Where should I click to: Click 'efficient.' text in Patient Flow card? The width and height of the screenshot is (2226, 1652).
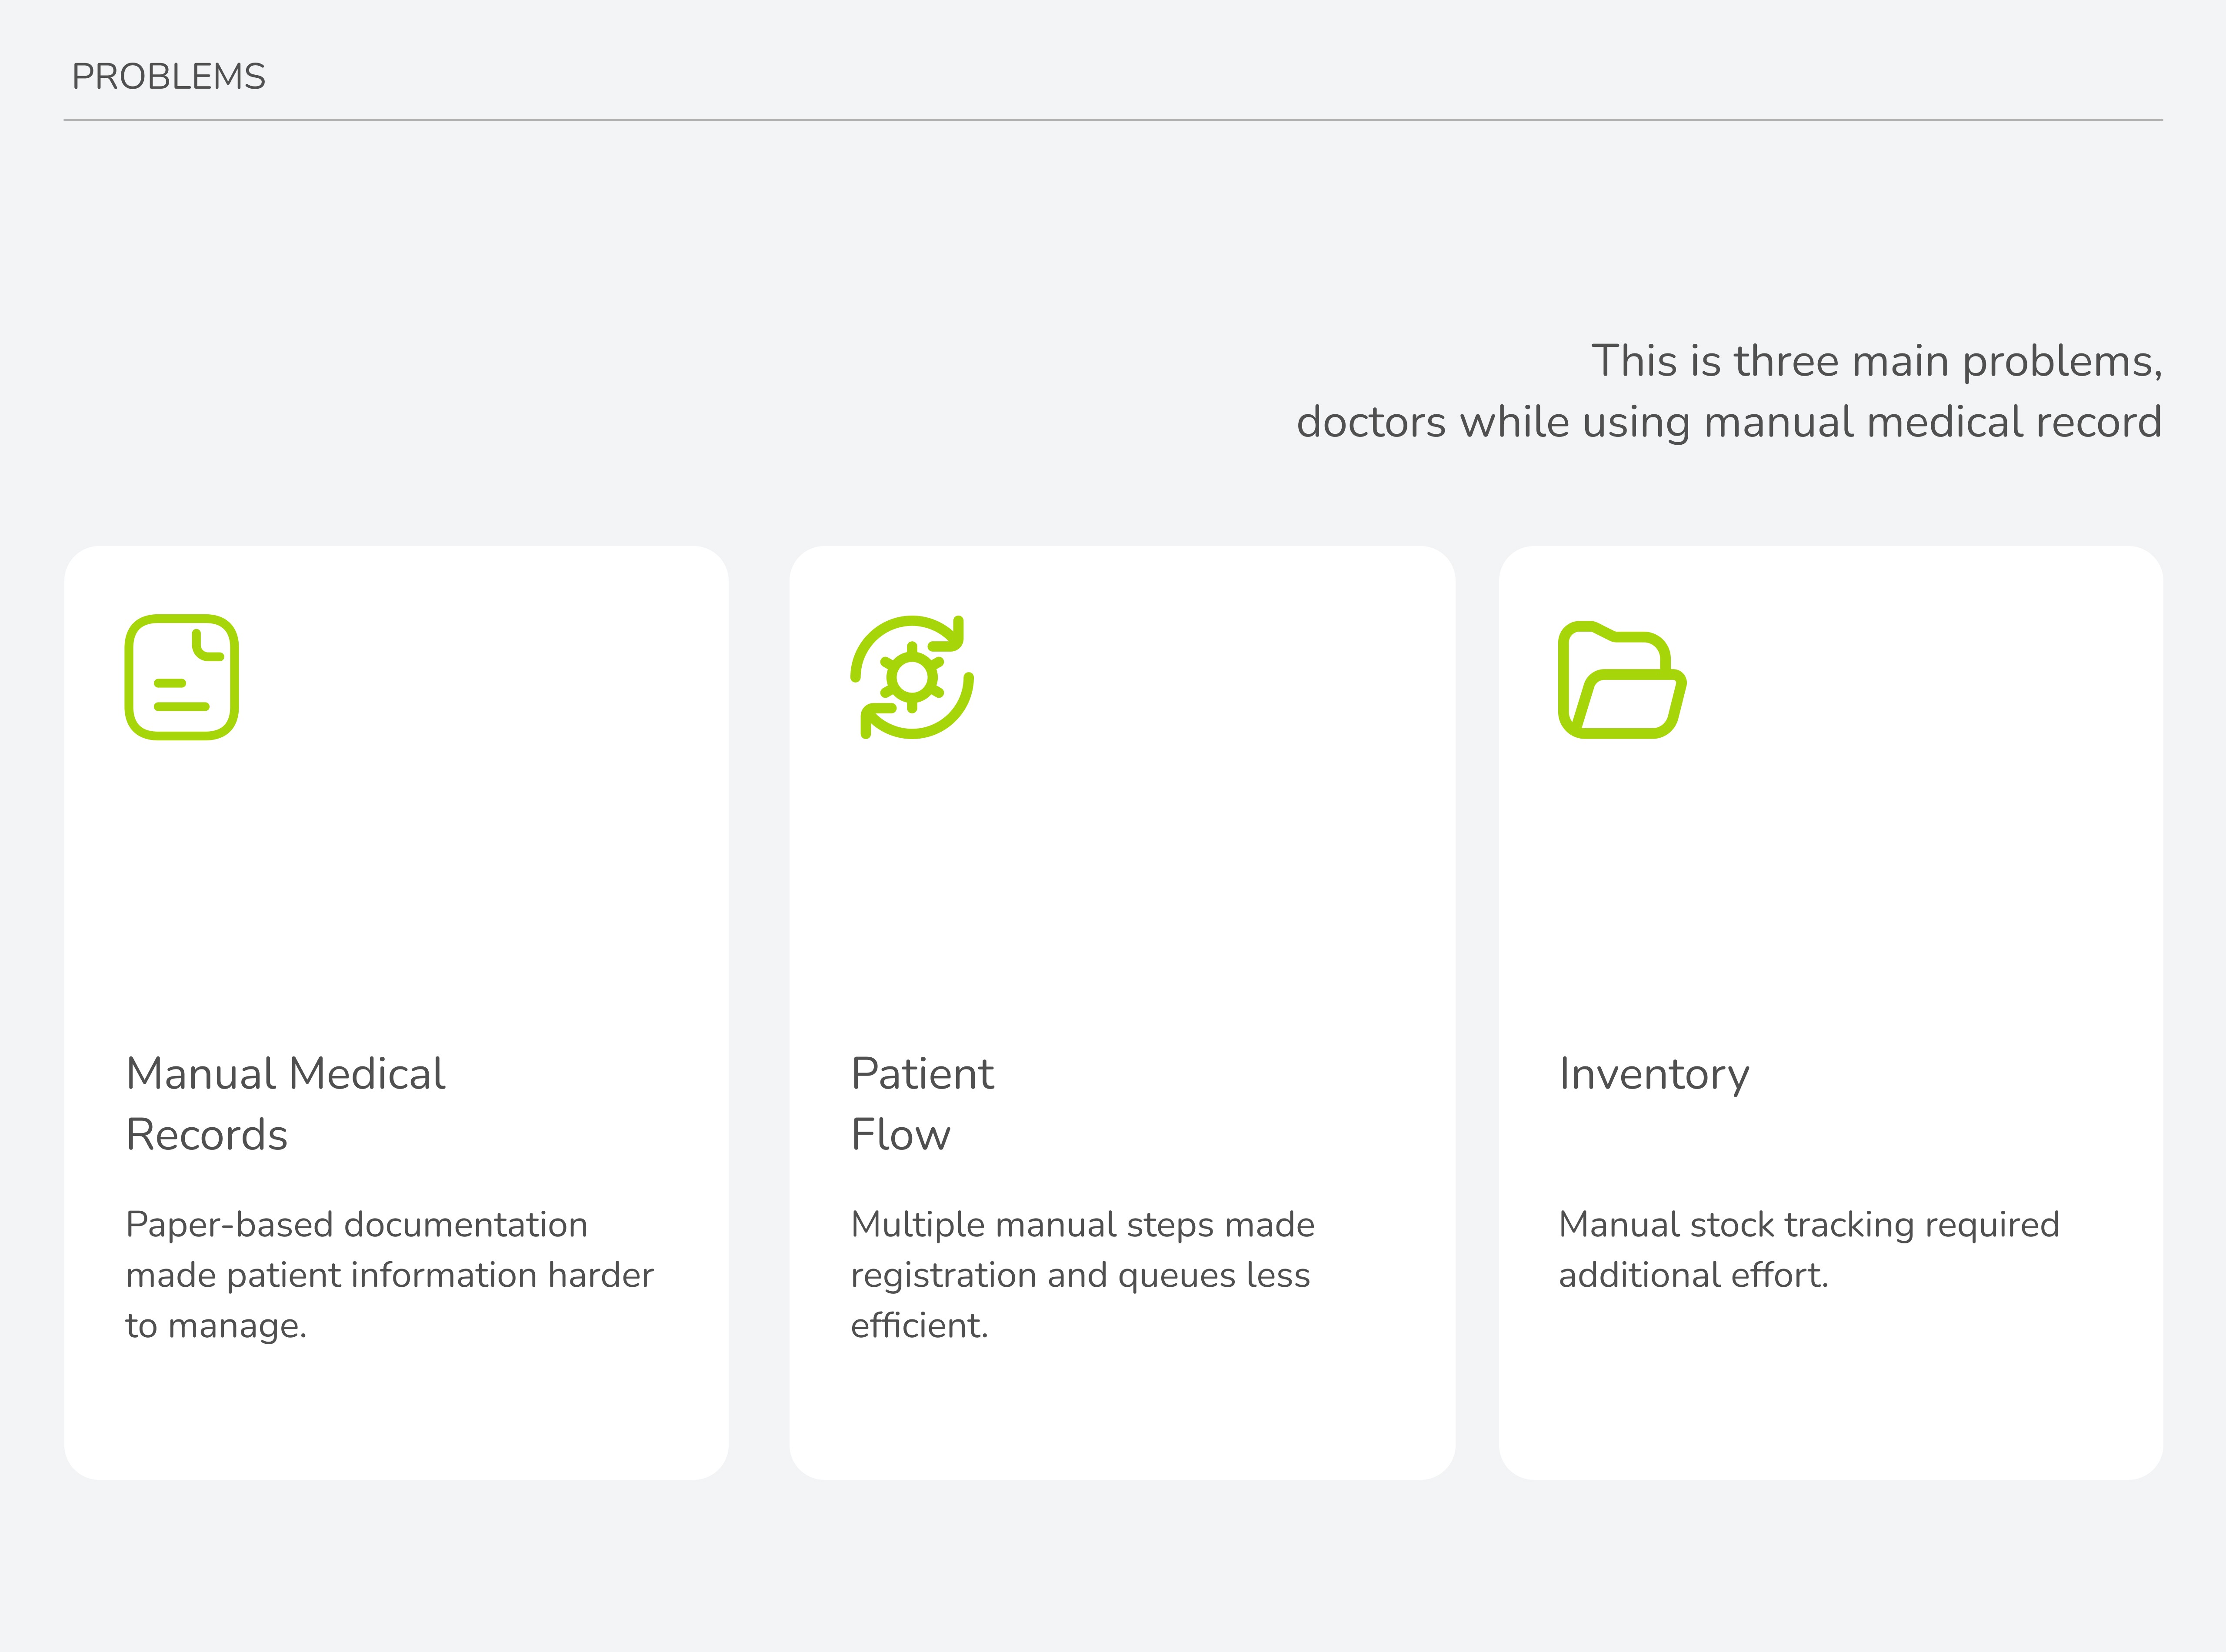[919, 1325]
